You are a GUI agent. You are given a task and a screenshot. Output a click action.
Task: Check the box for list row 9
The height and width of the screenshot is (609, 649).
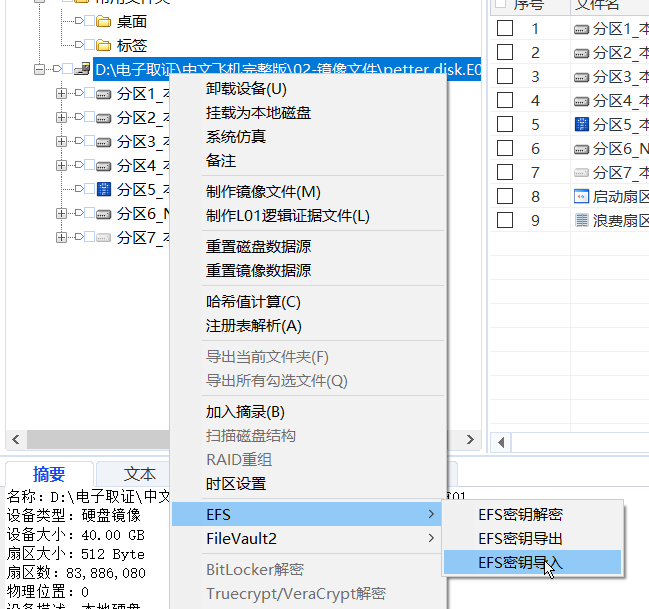[505, 220]
